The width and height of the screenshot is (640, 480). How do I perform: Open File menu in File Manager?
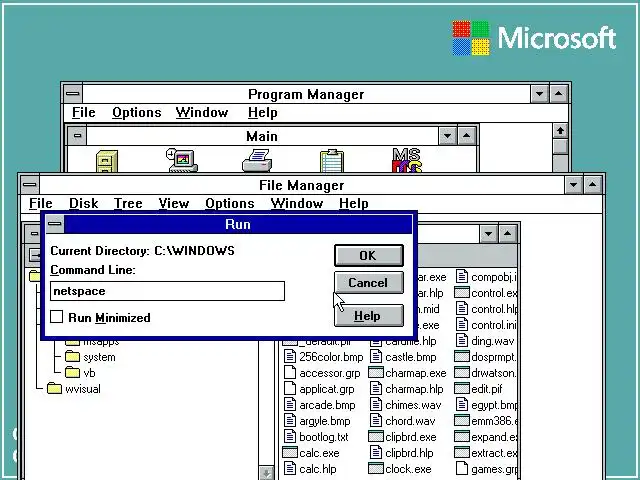coord(41,203)
